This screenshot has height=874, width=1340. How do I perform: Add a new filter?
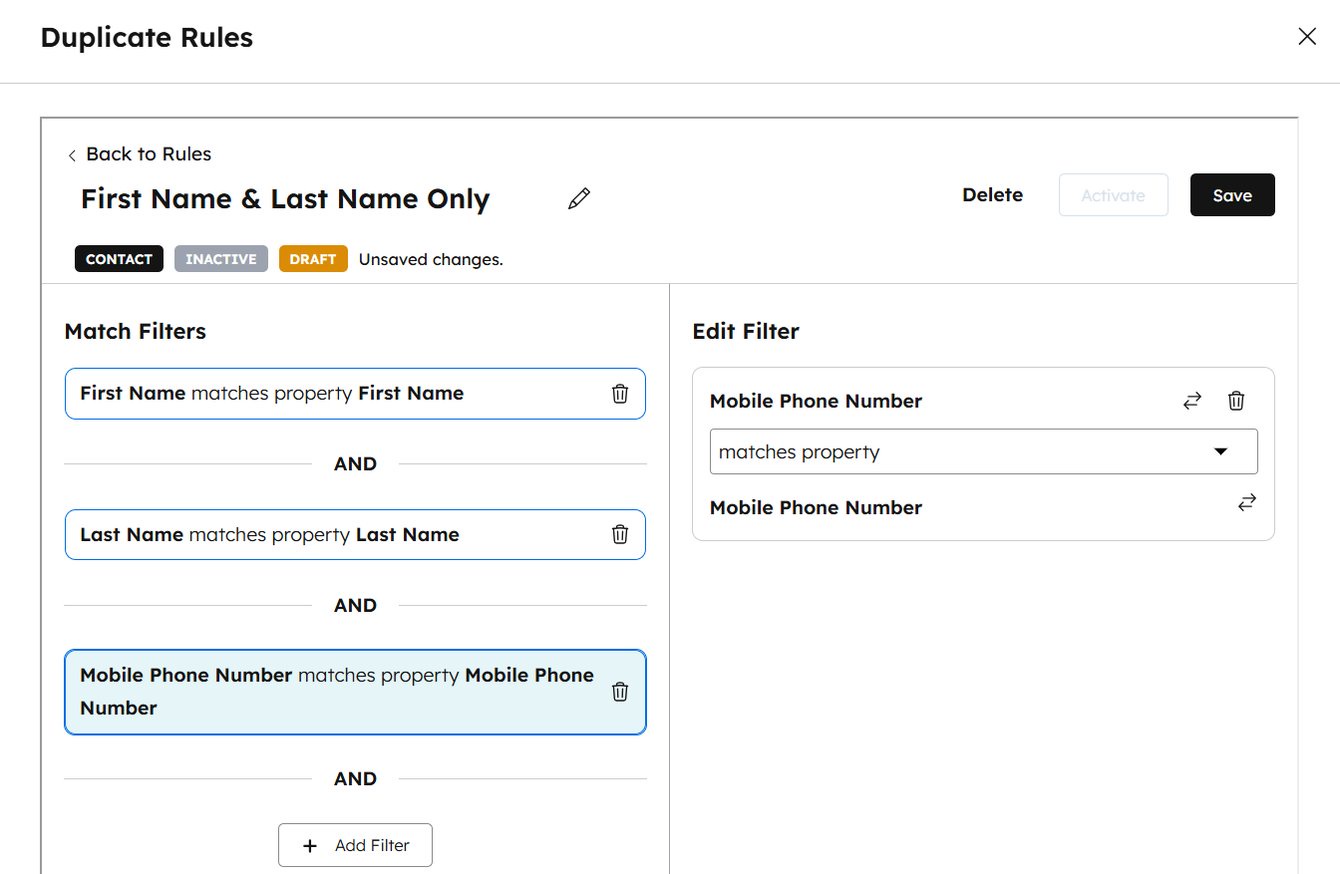pyautogui.click(x=355, y=845)
